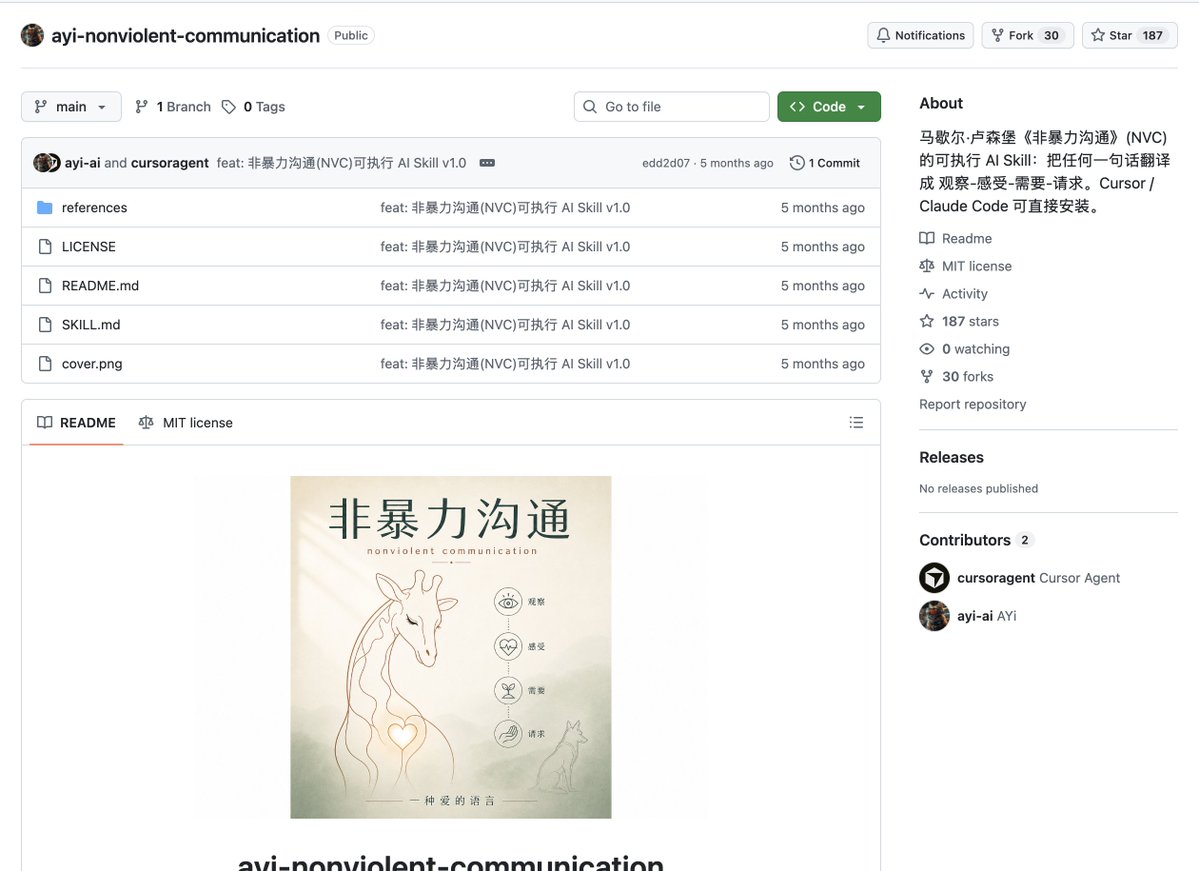Image resolution: width=1199 pixels, height=871 pixels.
Task: Click the branch icon beside 1 Branch
Action: pos(141,106)
